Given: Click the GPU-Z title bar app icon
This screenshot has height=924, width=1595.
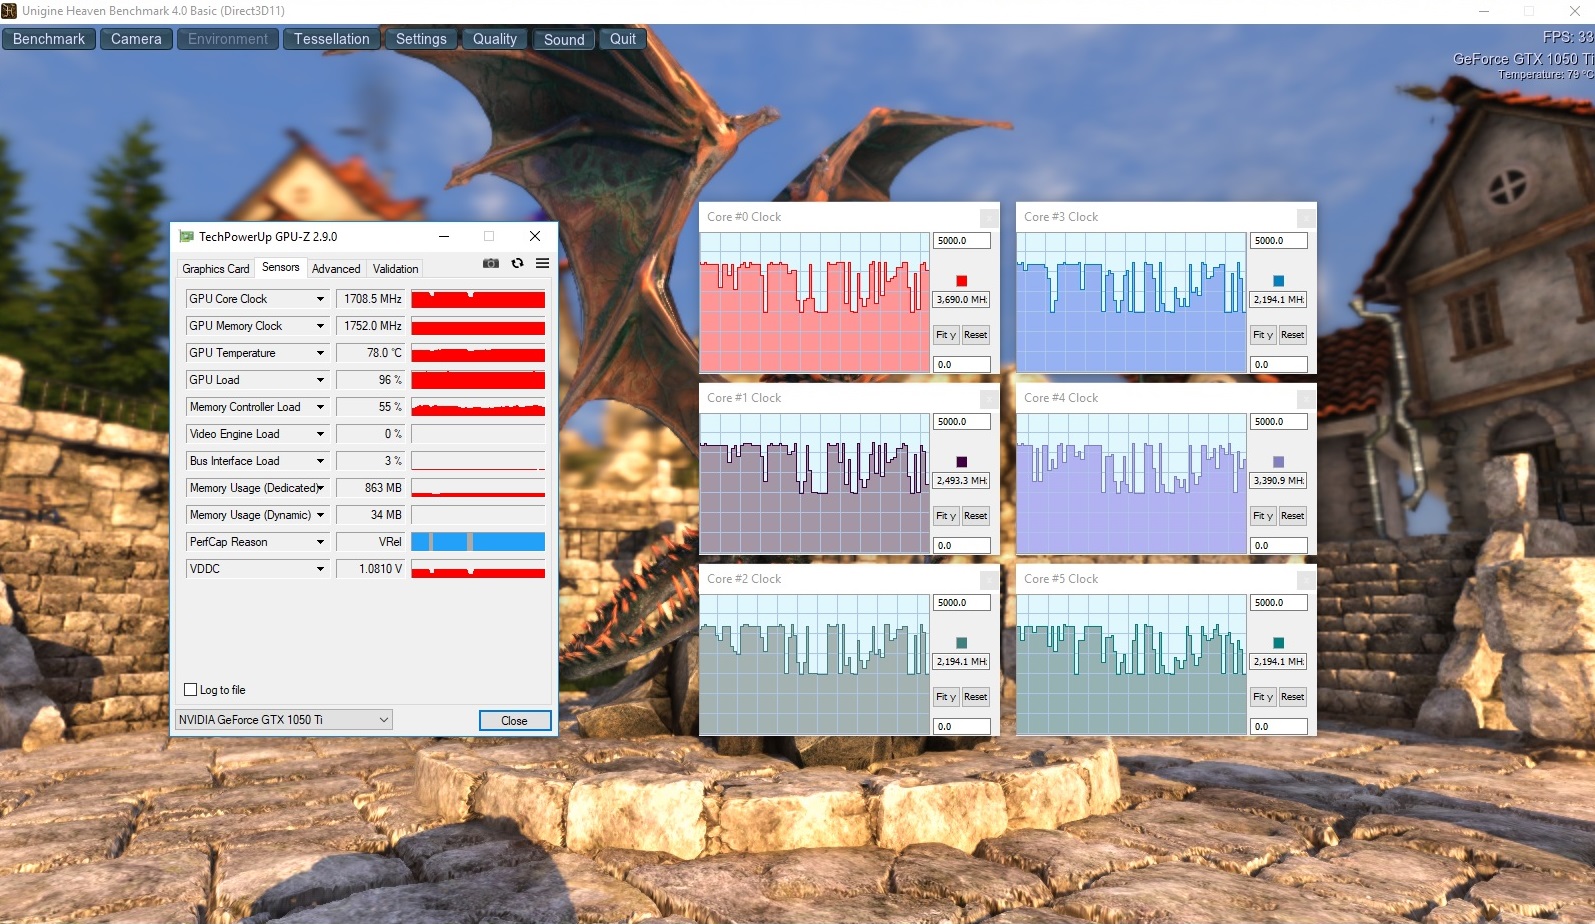Looking at the screenshot, I should 186,236.
